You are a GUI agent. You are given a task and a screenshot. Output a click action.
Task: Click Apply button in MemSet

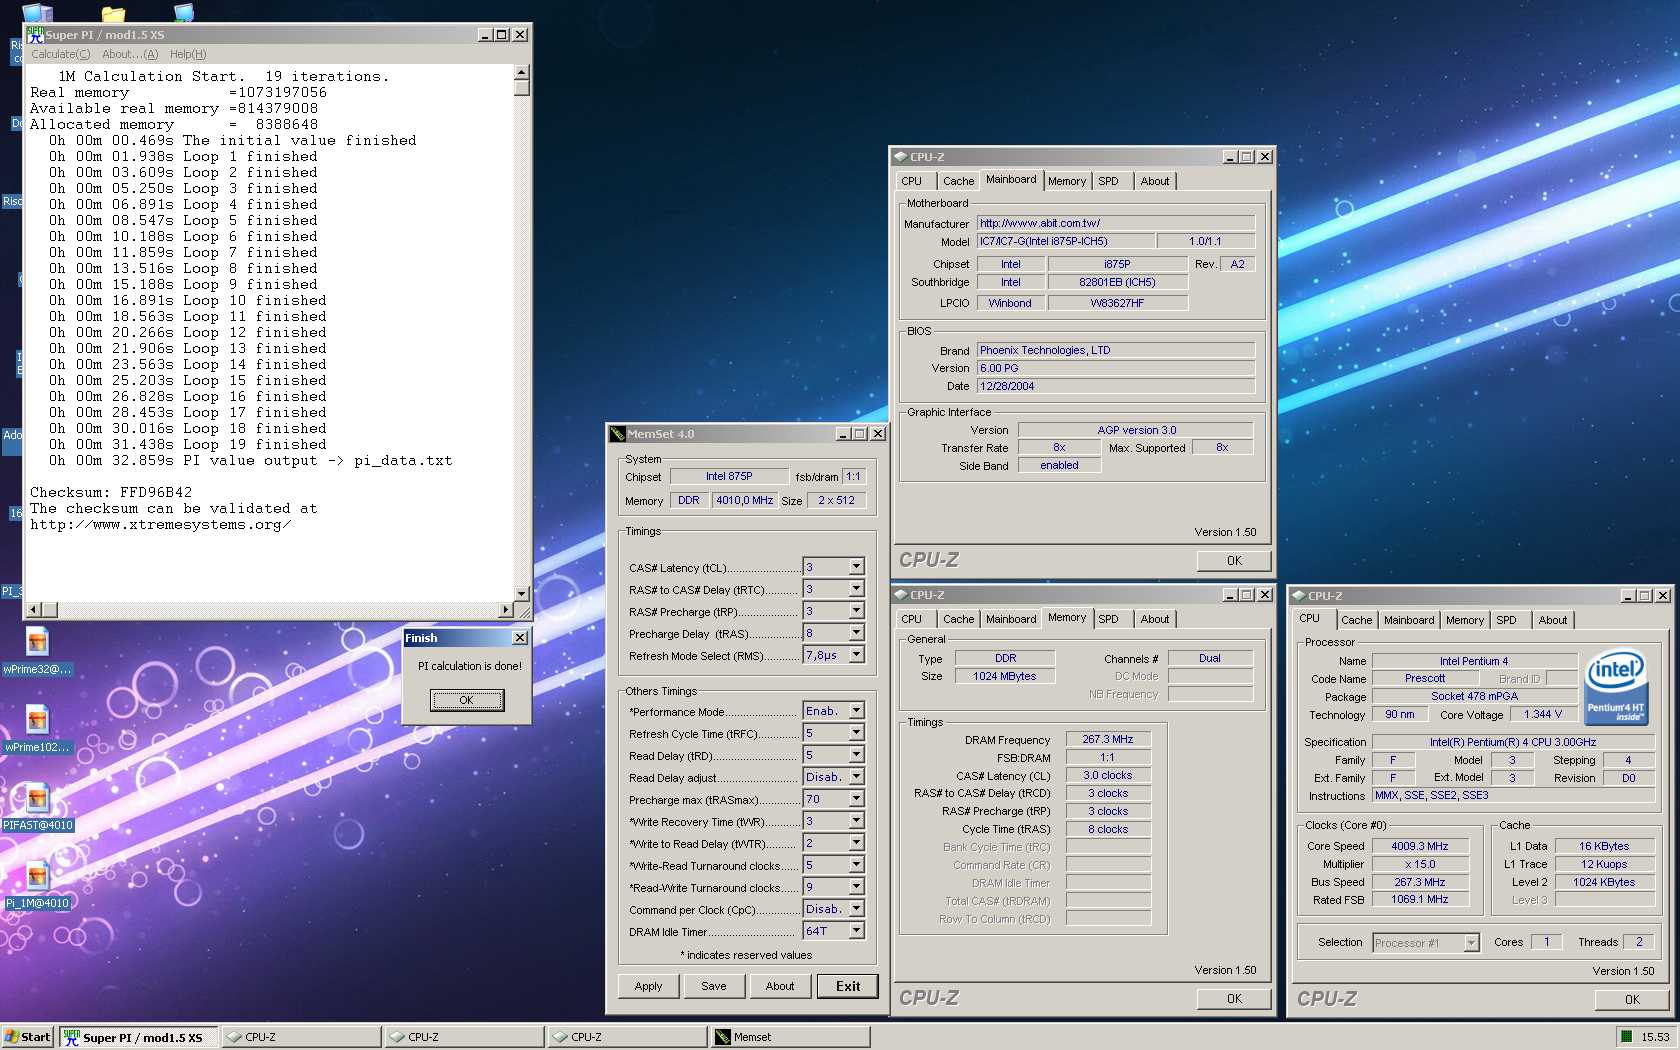pos(648,986)
